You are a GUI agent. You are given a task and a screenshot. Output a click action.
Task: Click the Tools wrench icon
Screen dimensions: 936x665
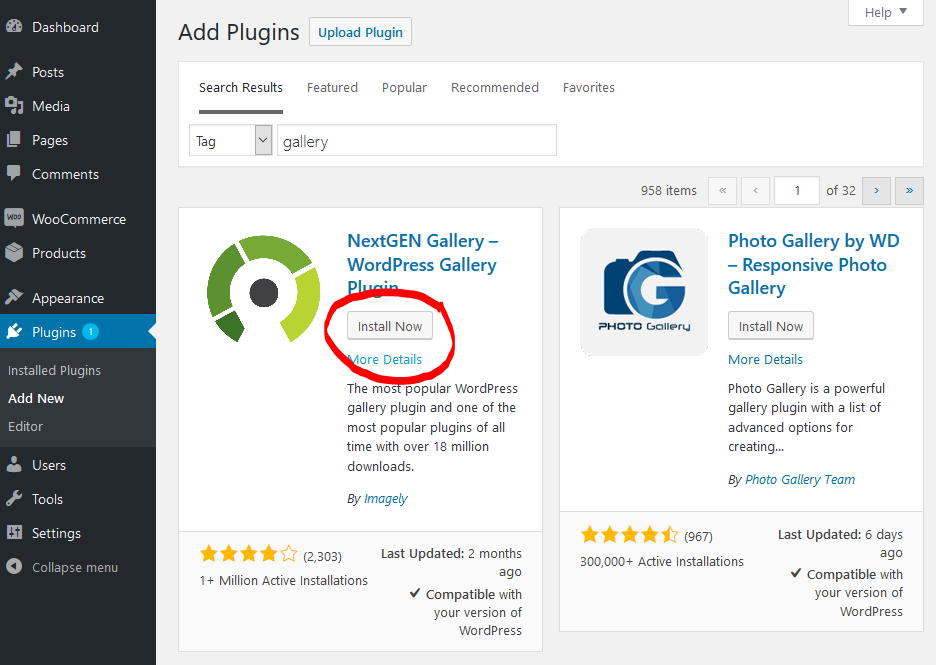point(14,498)
